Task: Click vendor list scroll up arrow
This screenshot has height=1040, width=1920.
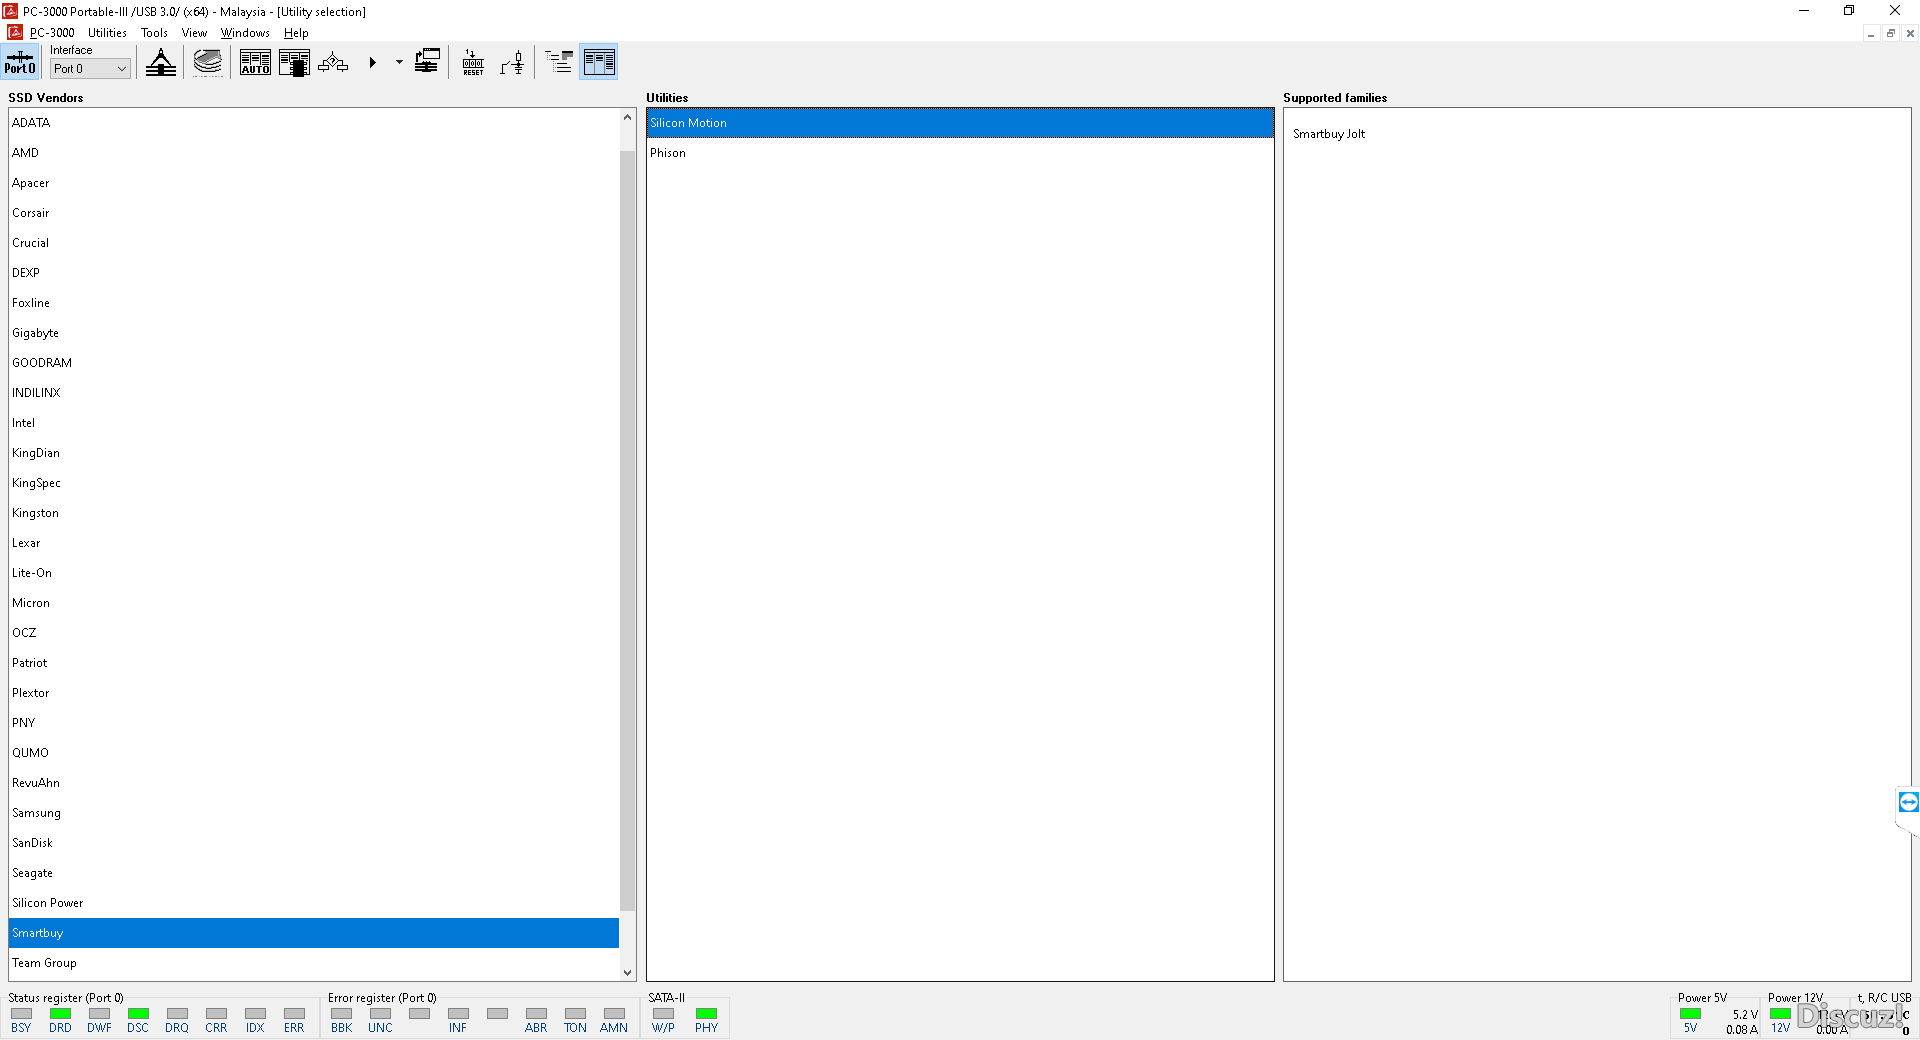Action: point(628,117)
